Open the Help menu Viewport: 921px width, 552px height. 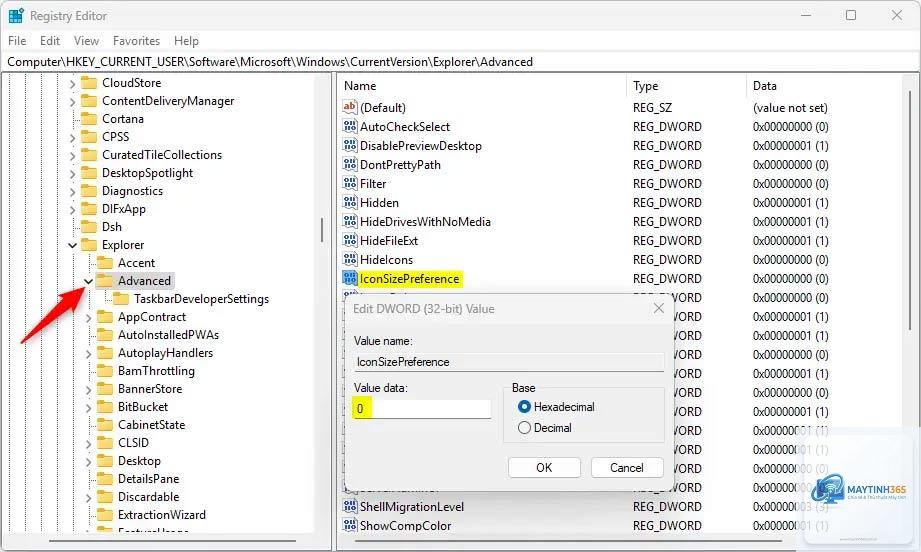186,41
